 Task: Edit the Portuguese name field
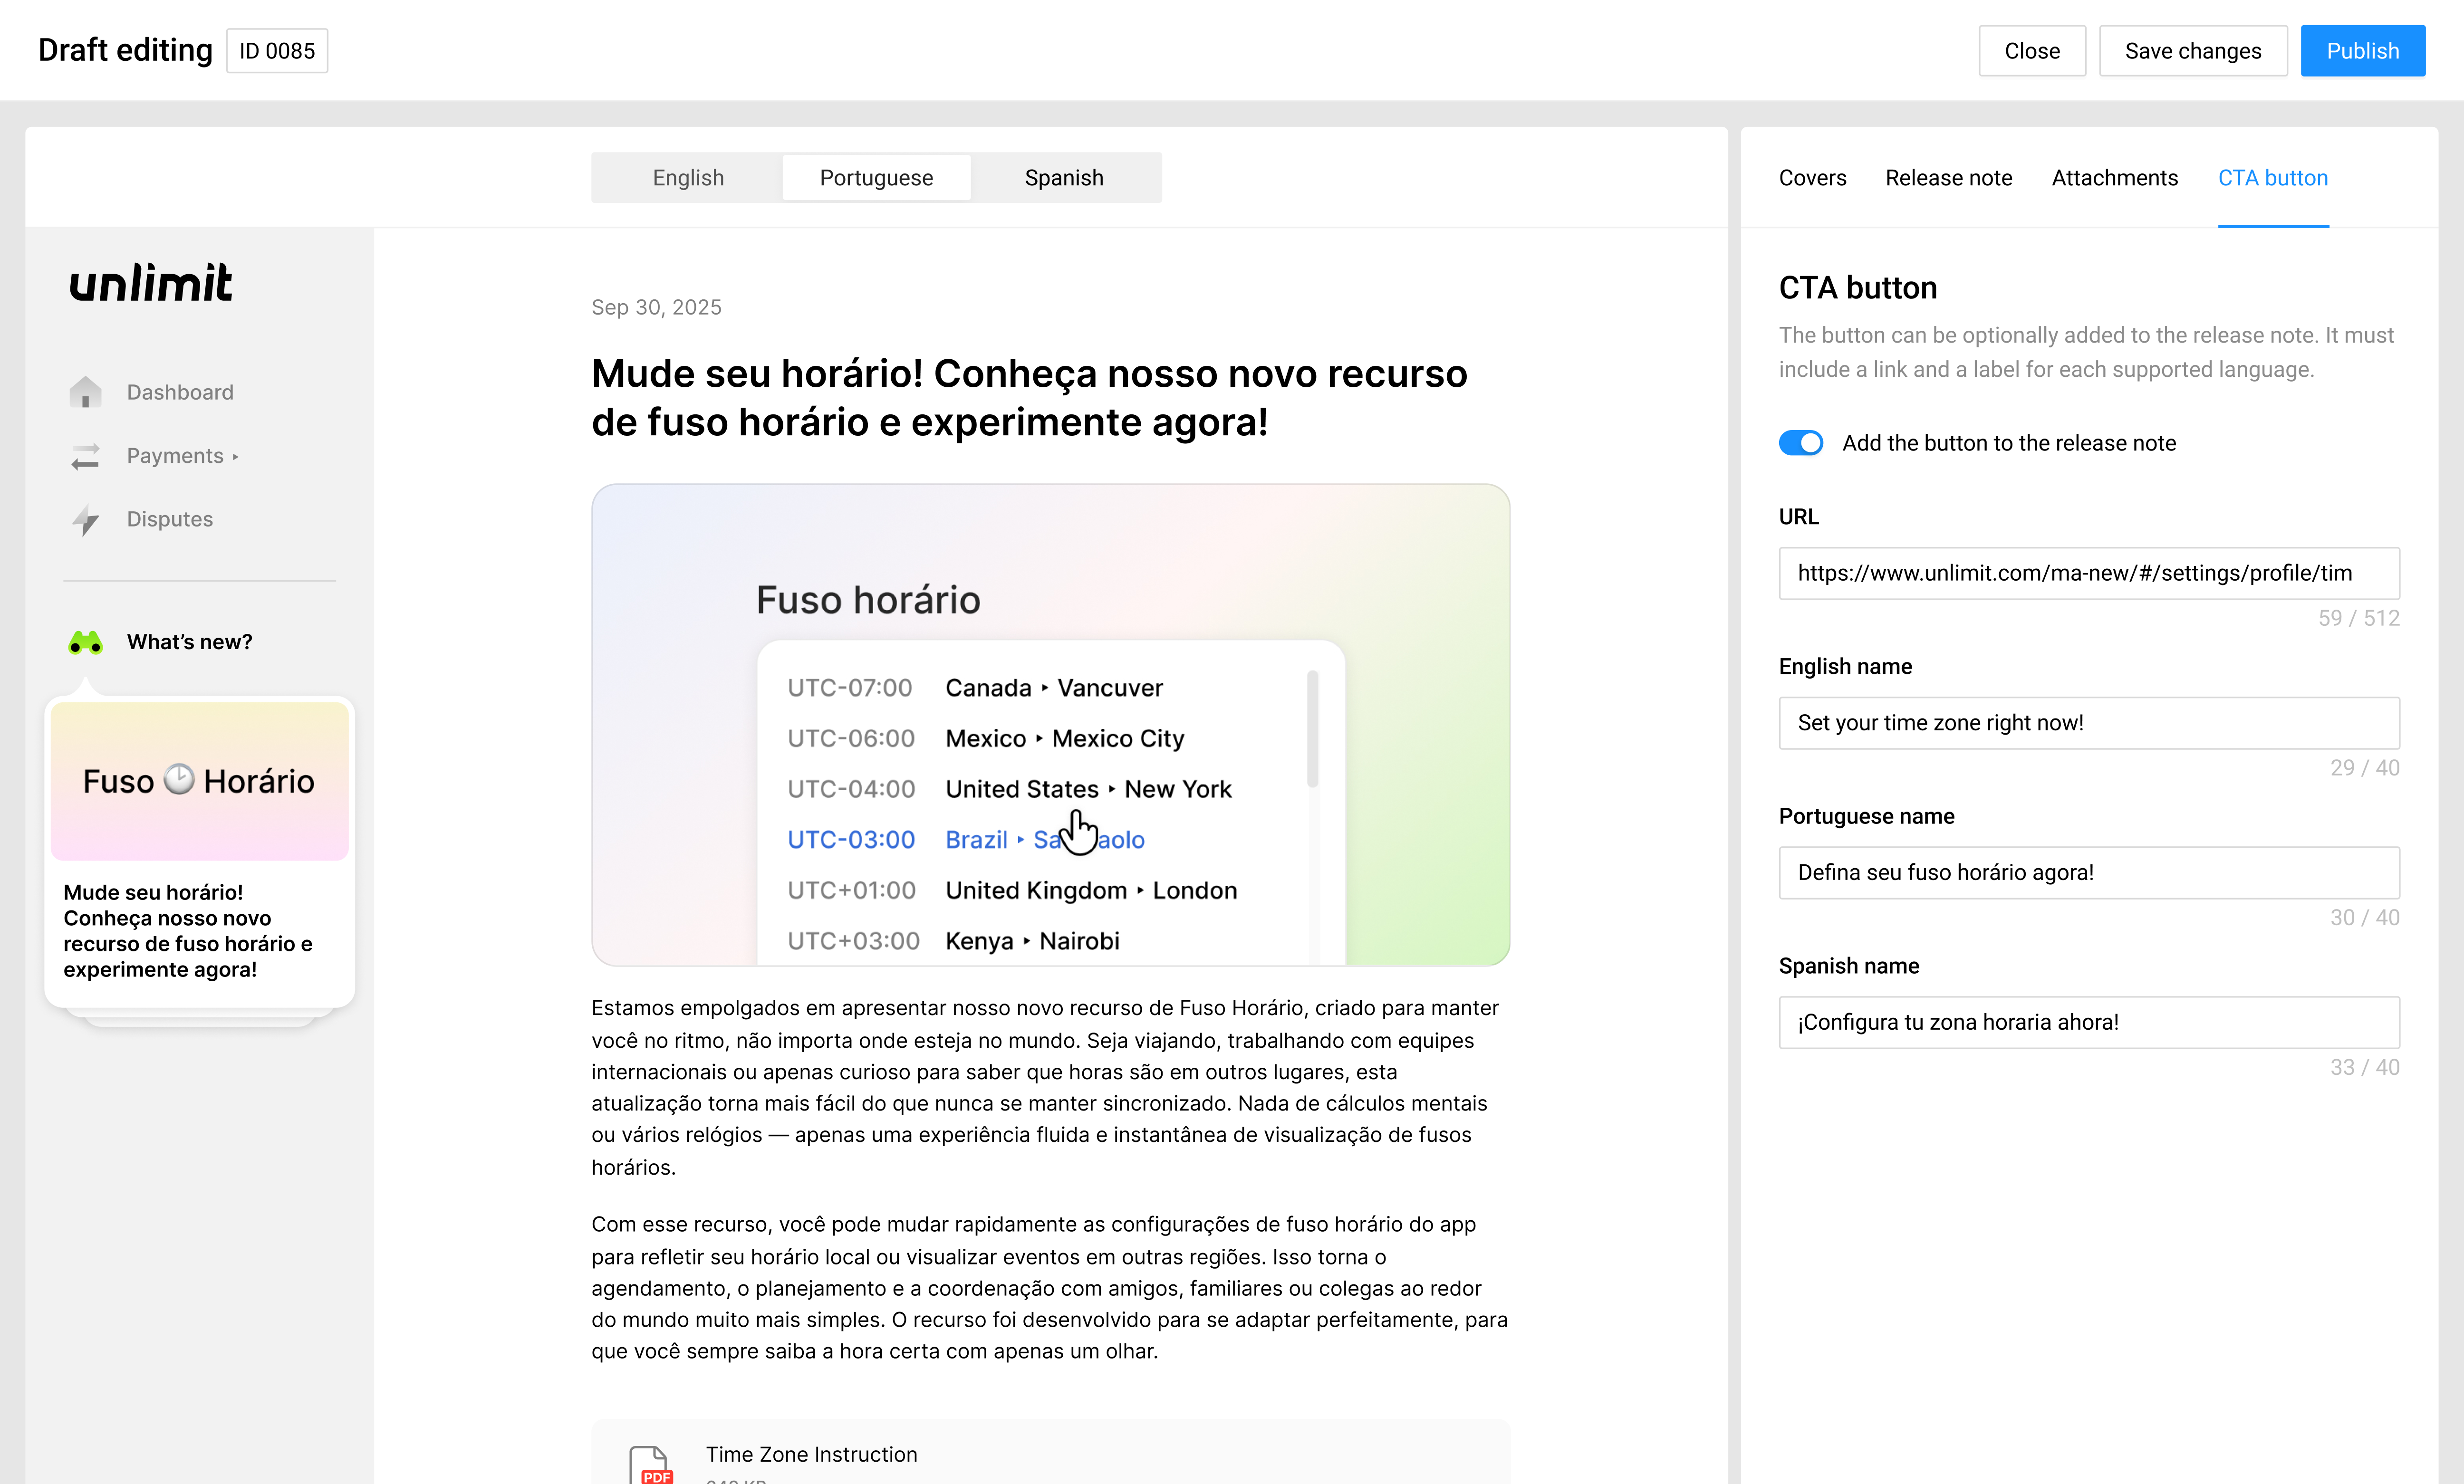pyautogui.click(x=2089, y=873)
